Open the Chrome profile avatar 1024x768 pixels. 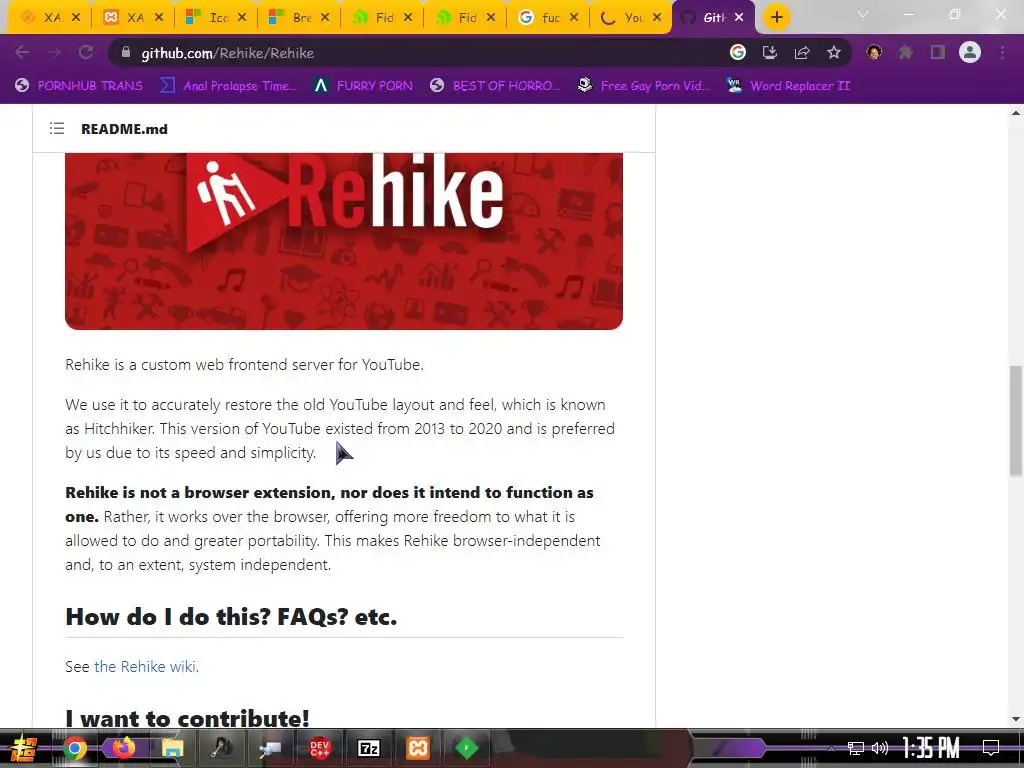coord(970,52)
